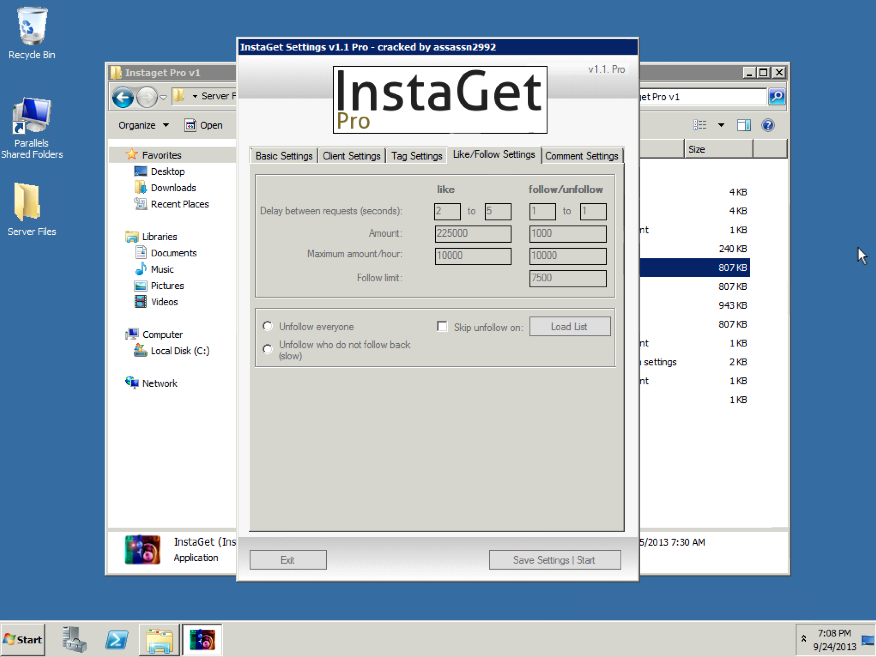Screen dimensions: 876x657
Task: Click follow/unfollow Maximum amount/hour field
Action: [568, 256]
